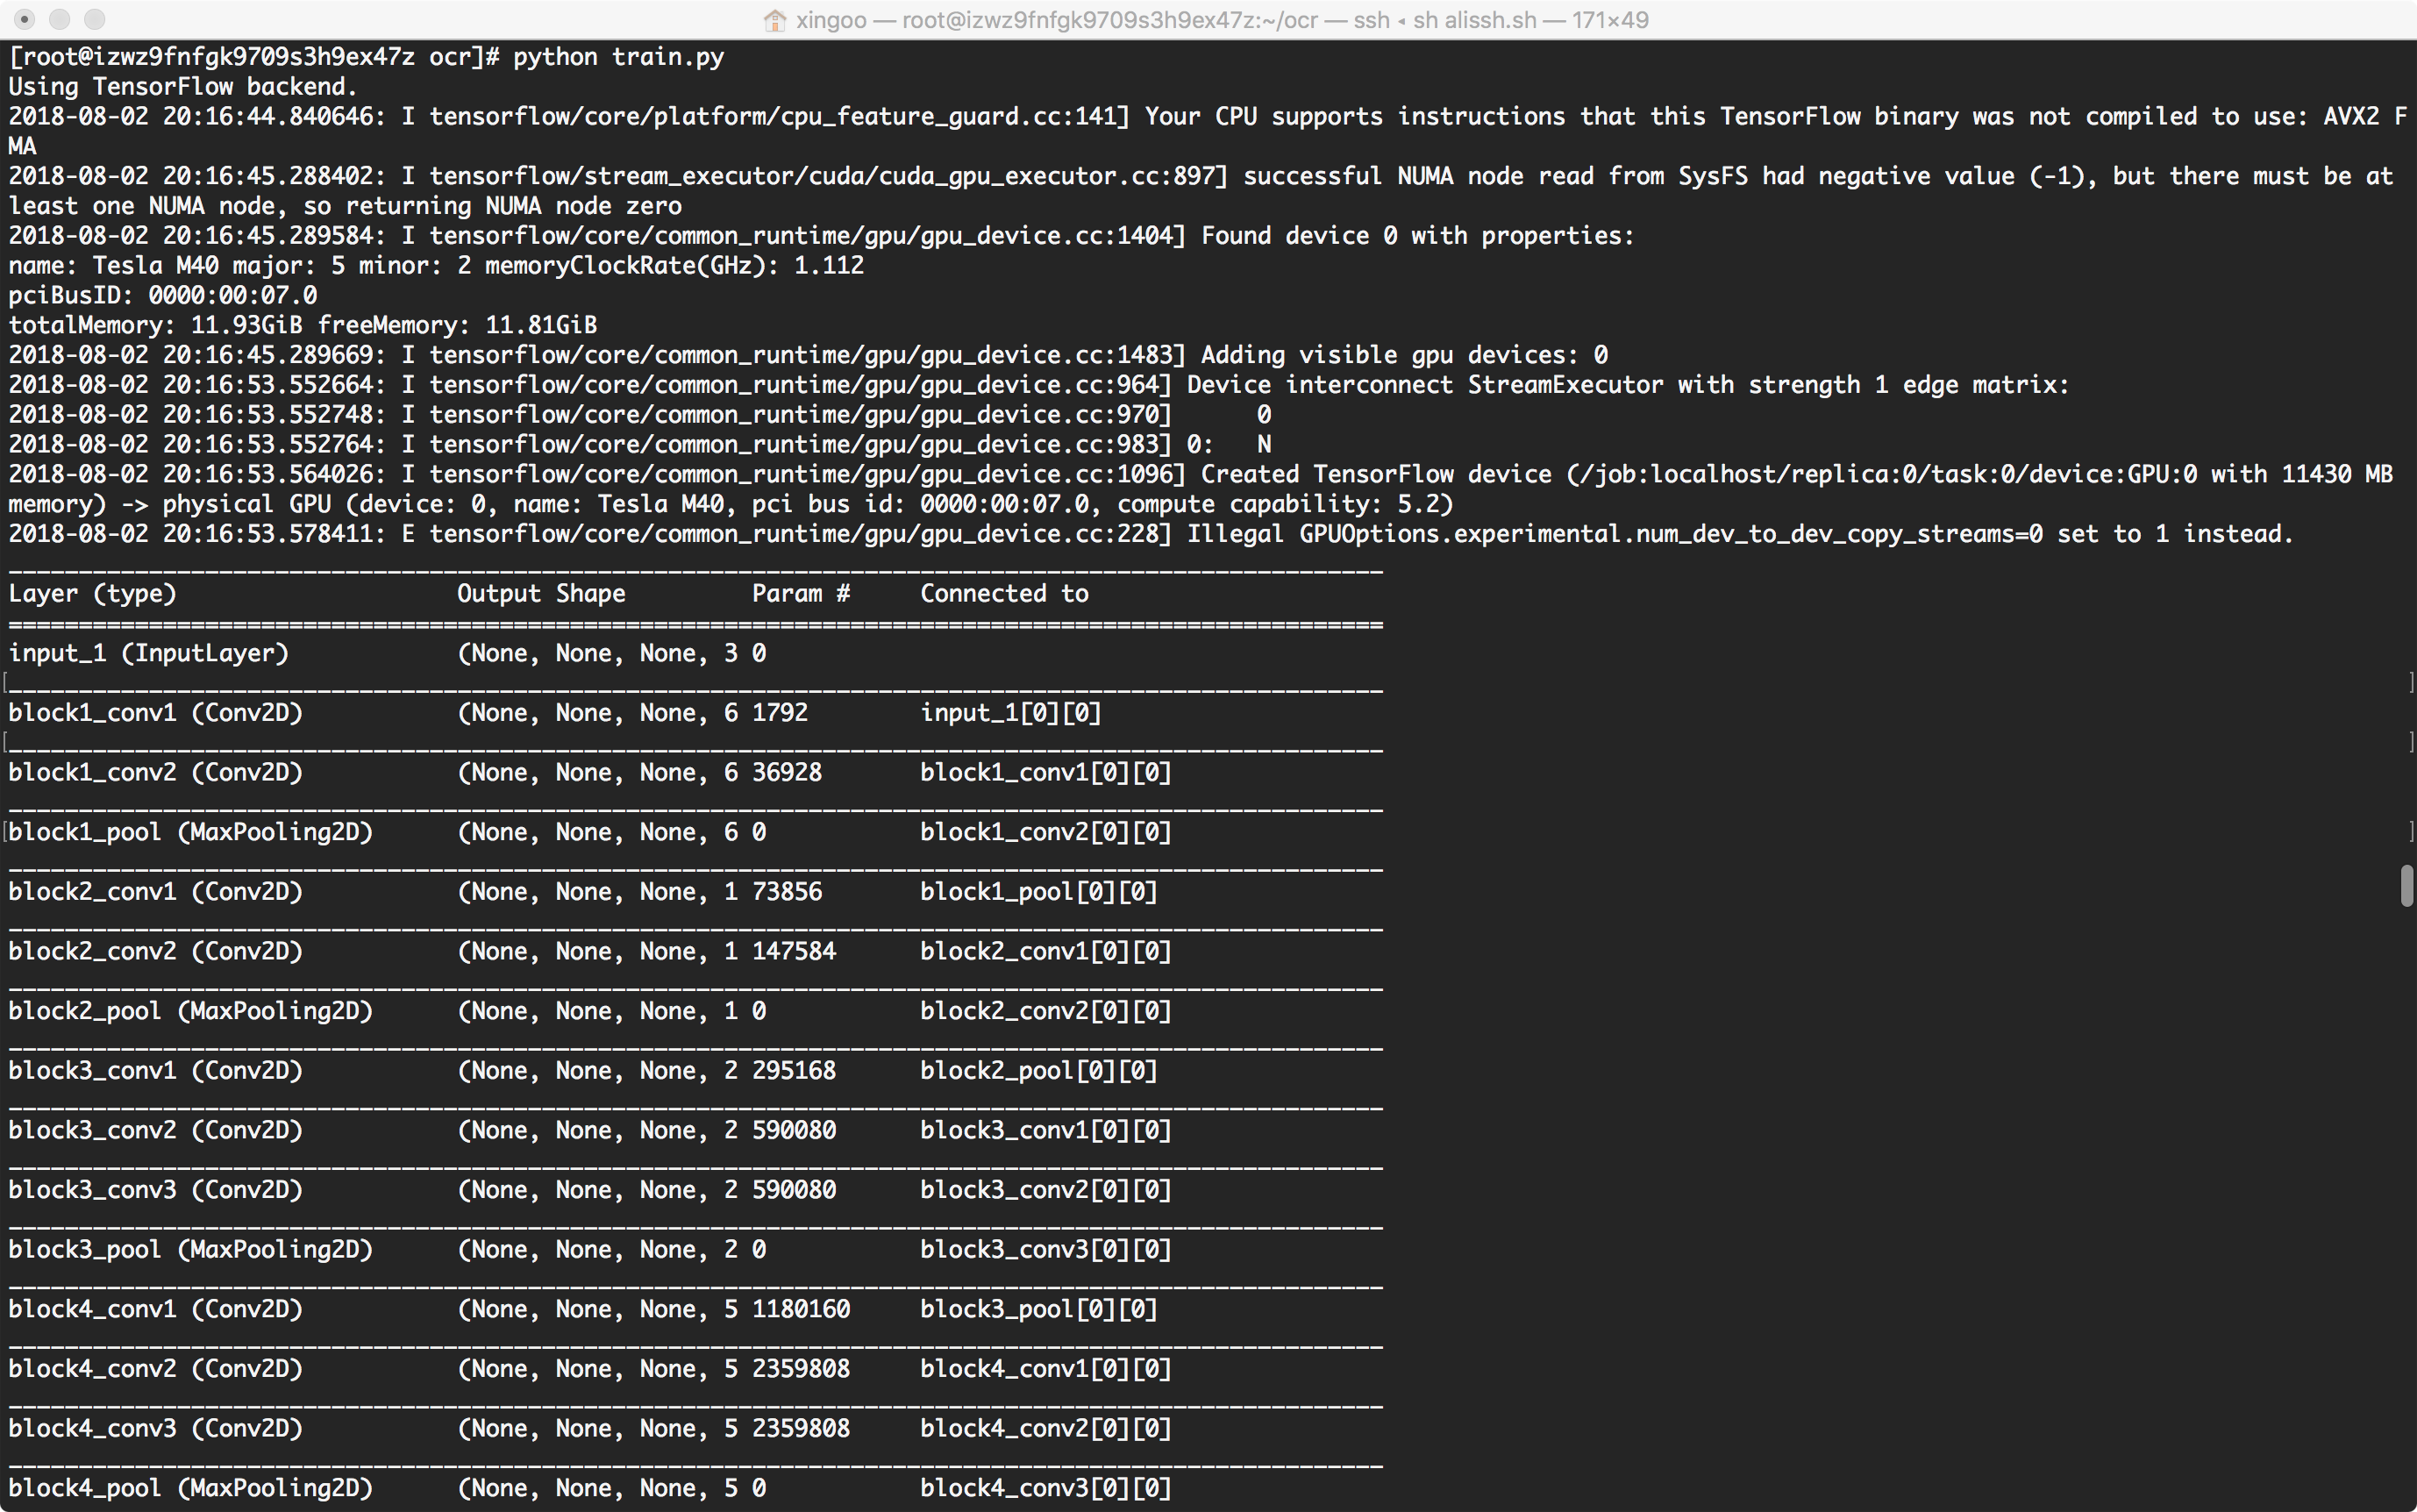Click 'block3_conv2 (Conv2D)' row name
This screenshot has height=1512, width=2417.
155,1131
